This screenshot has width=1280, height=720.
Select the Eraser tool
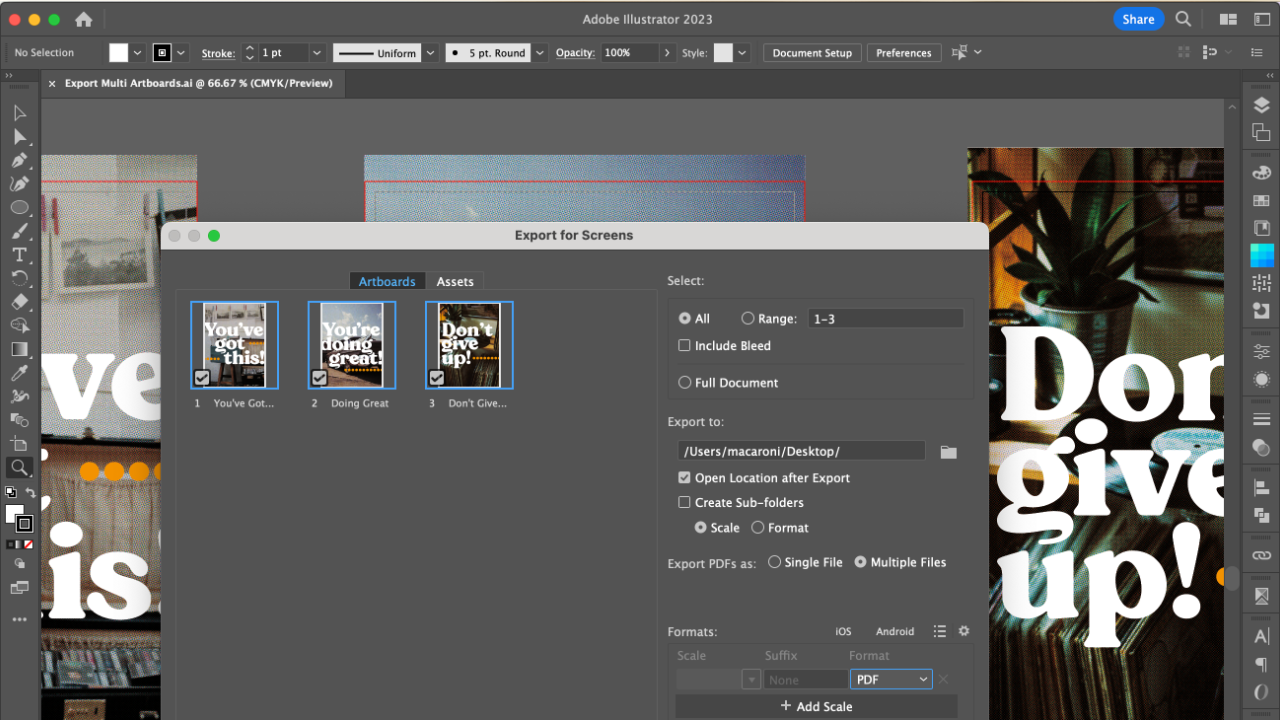(19, 302)
